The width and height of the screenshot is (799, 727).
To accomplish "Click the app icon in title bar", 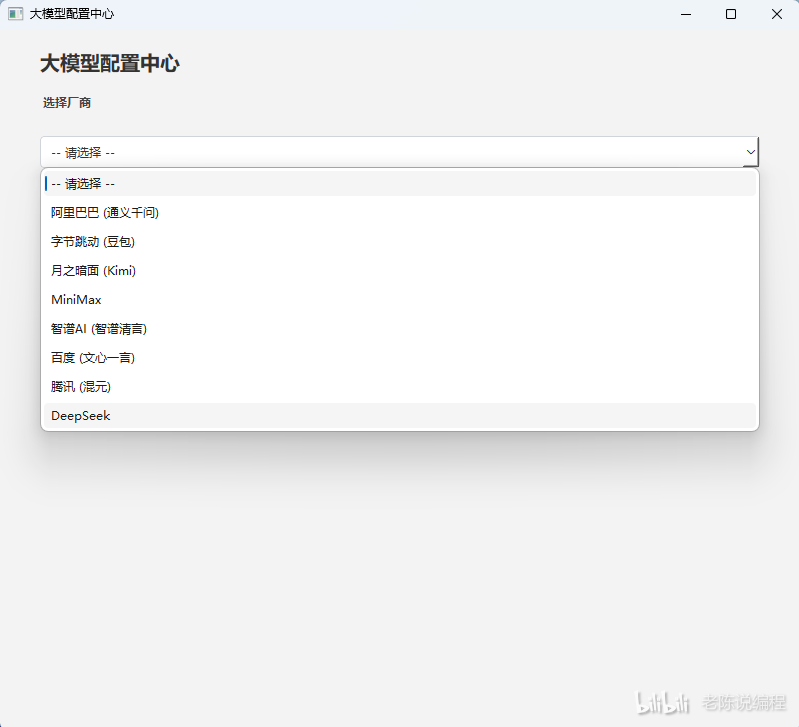I will [x=15, y=14].
